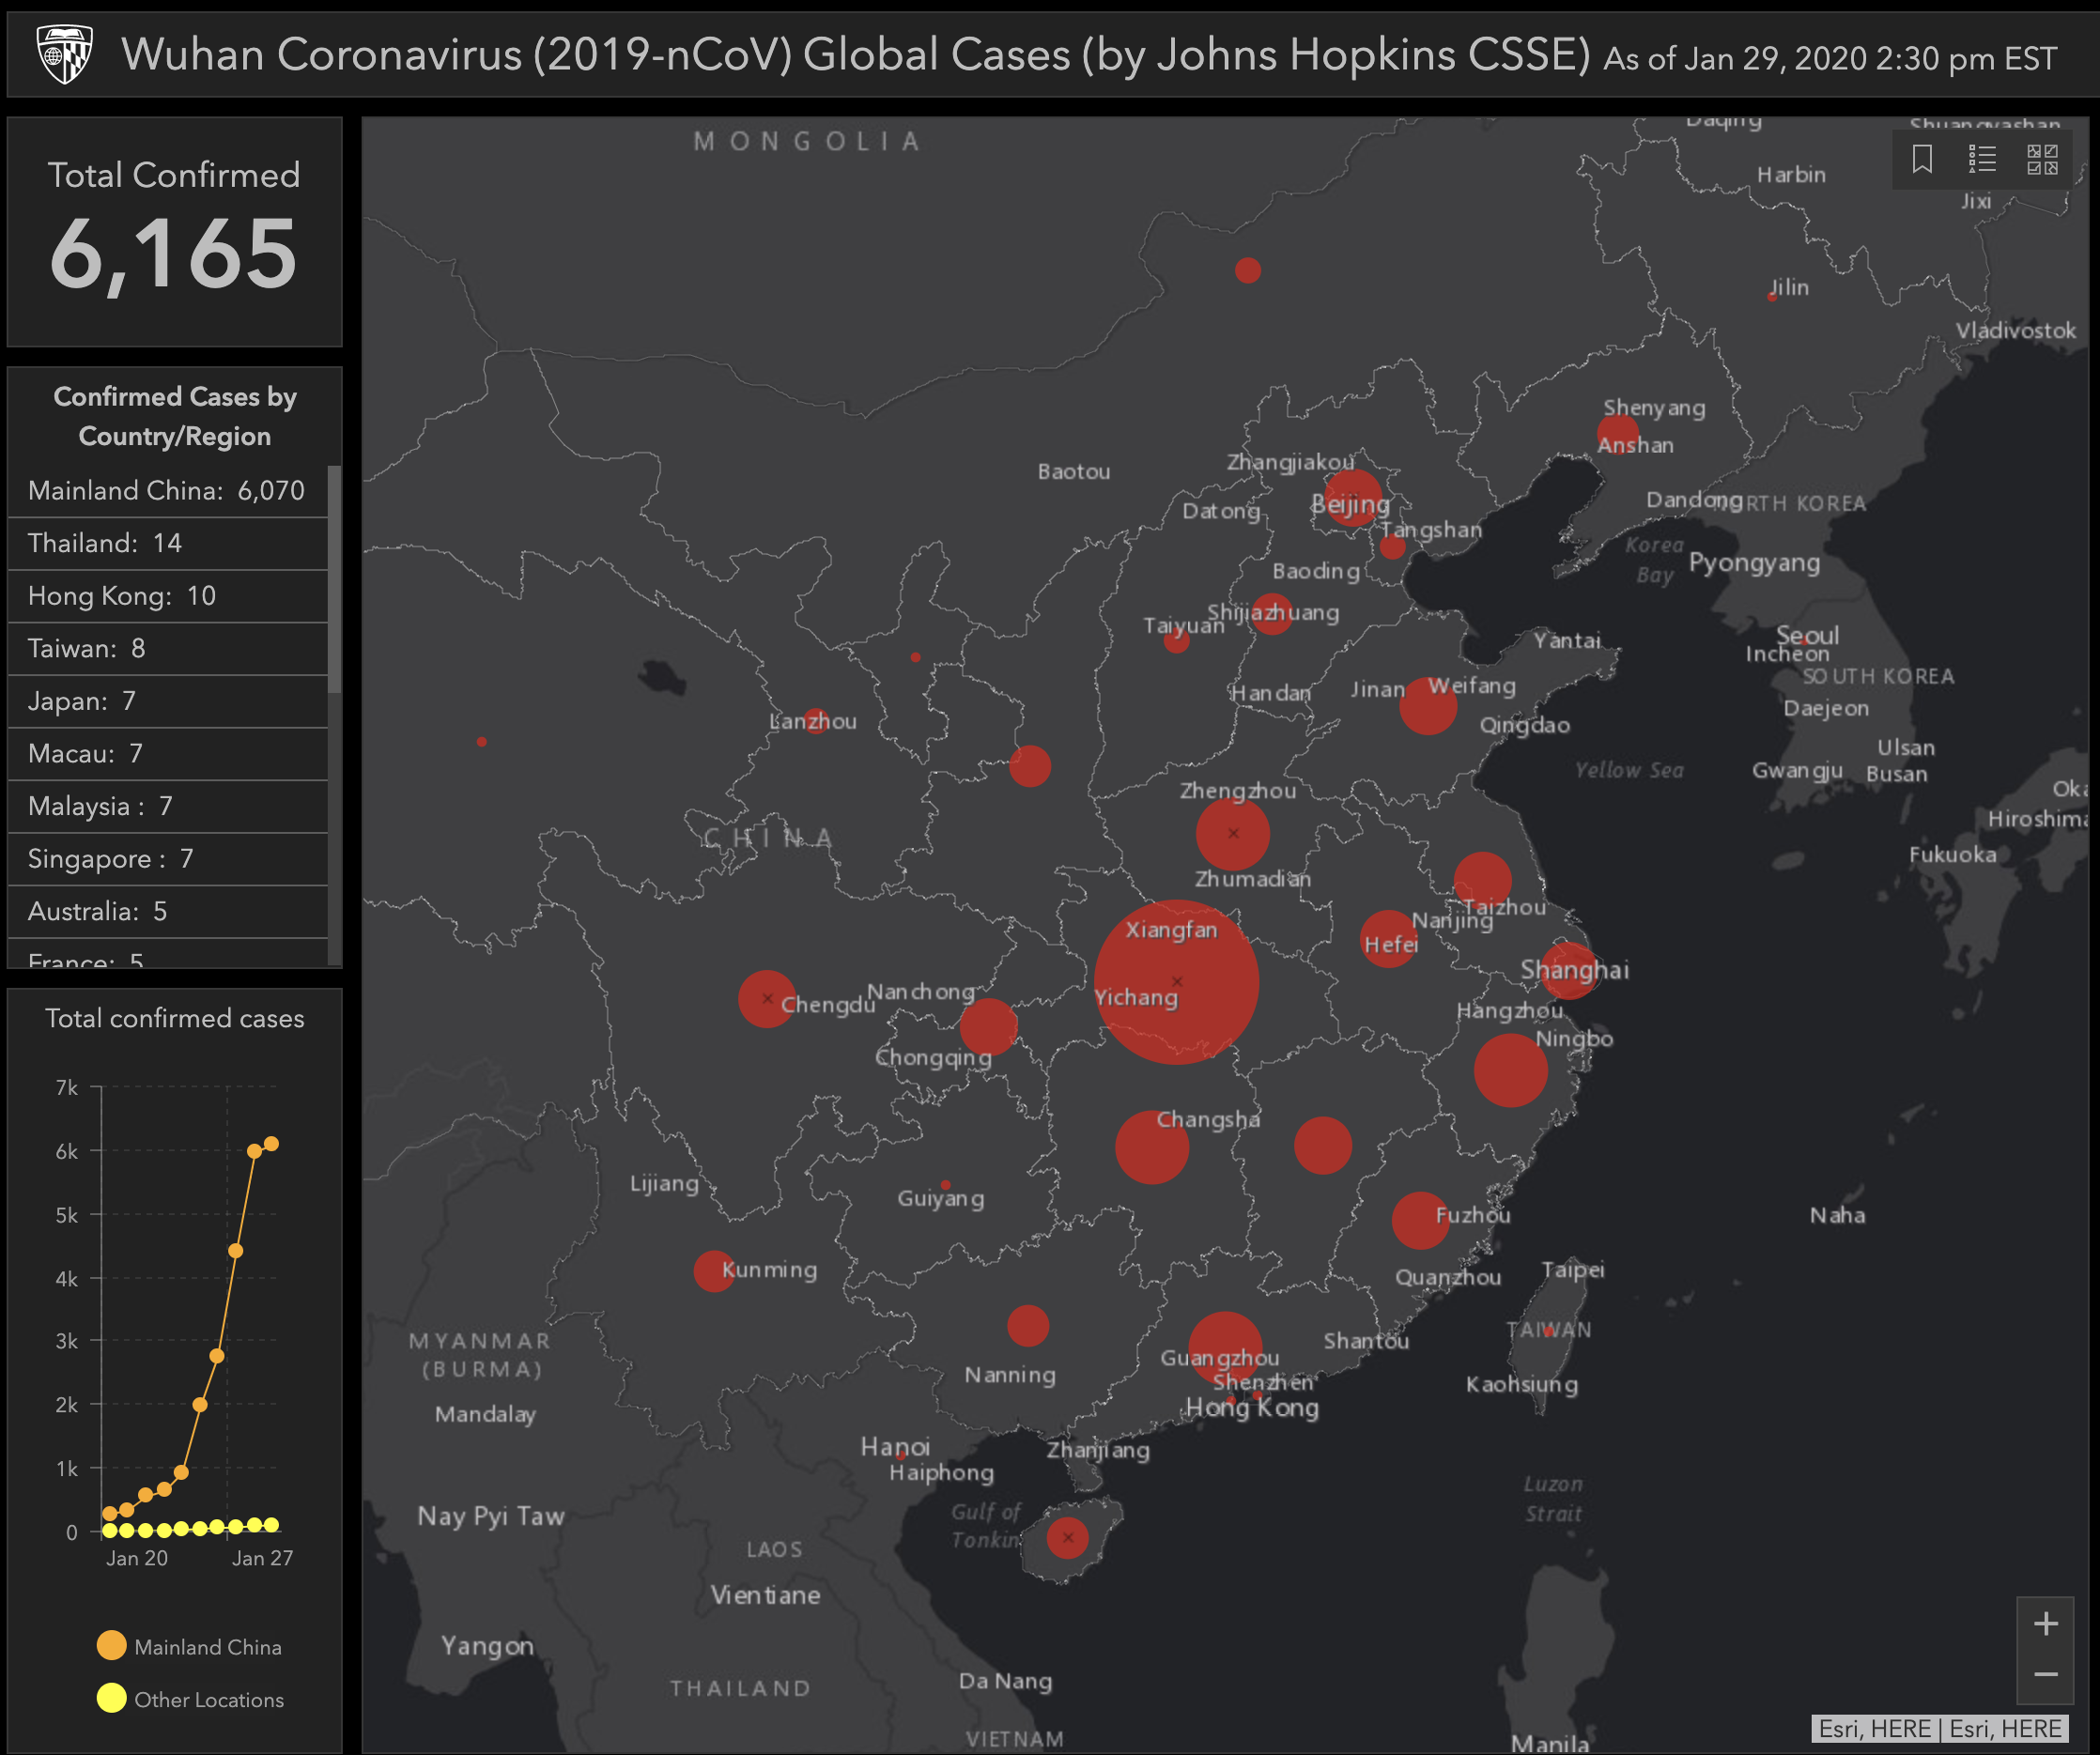2100x1755 pixels.
Task: Click the red circle at Kunming
Action: click(714, 1271)
